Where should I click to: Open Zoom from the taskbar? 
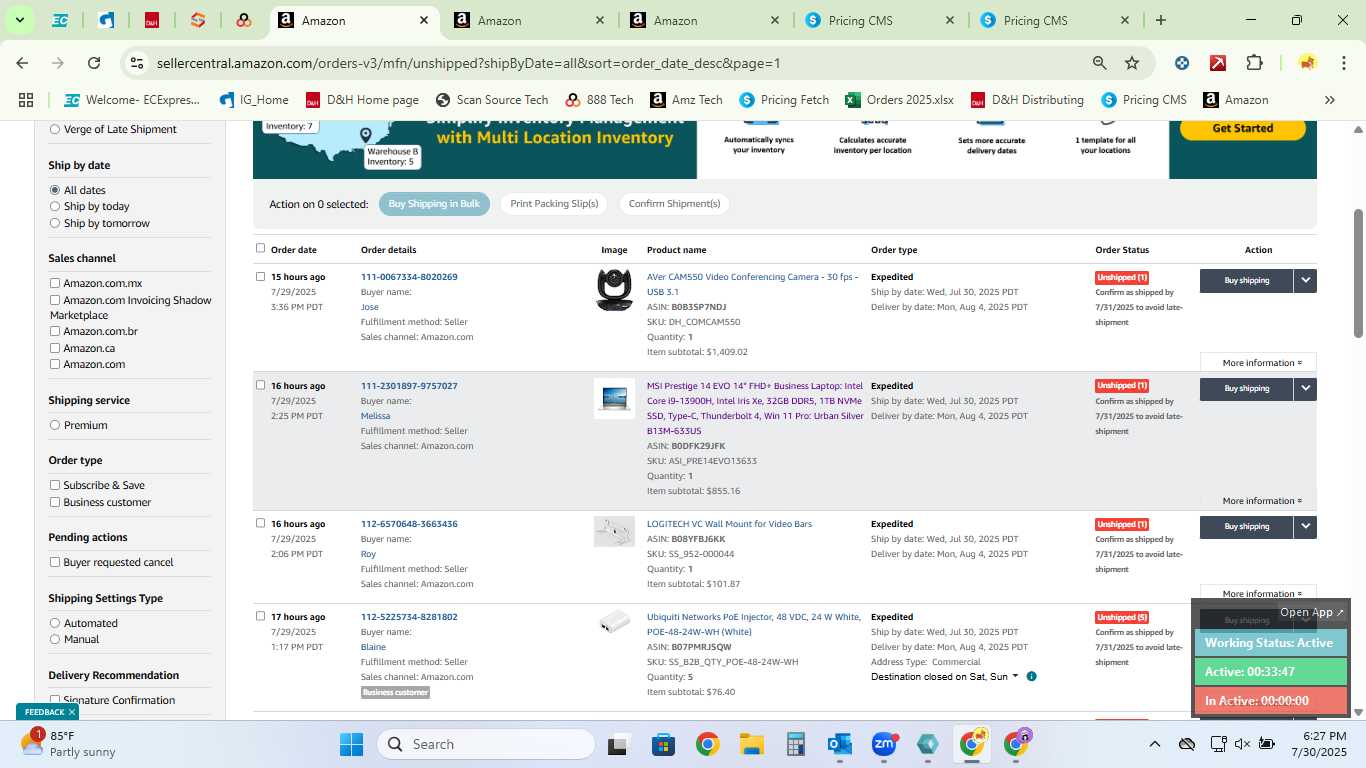pos(883,744)
